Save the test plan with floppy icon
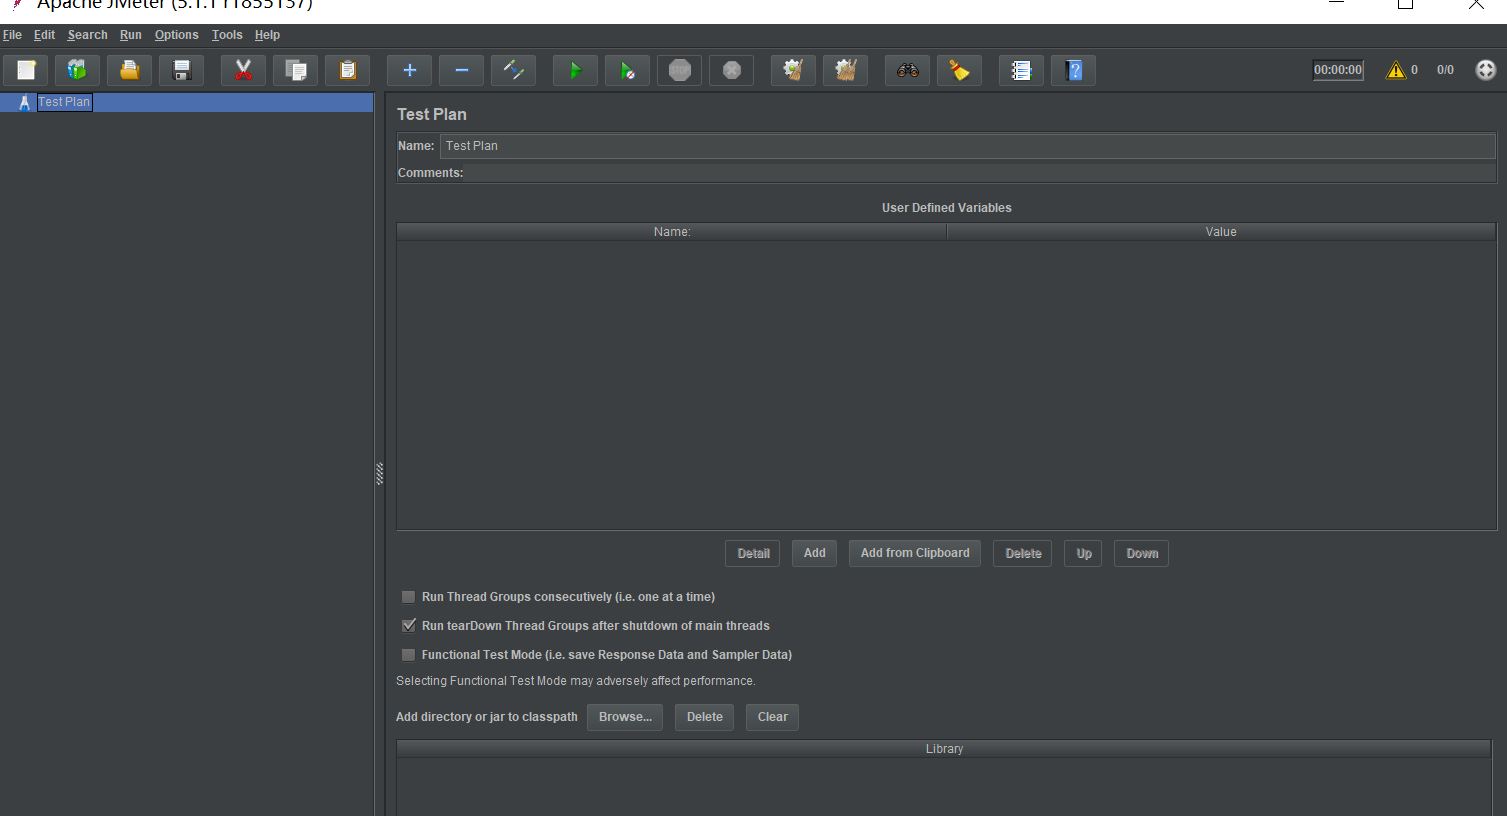The width and height of the screenshot is (1507, 816). click(182, 70)
